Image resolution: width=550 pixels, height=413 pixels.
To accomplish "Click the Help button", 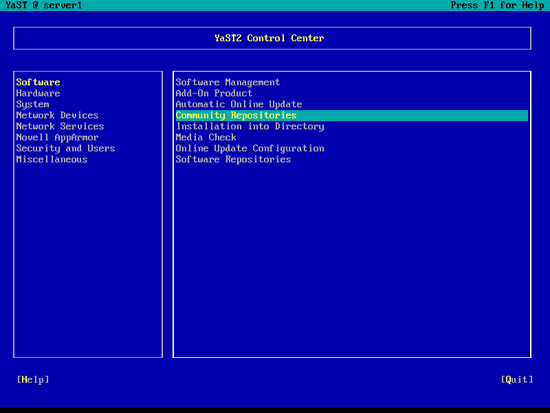I will click(33, 380).
